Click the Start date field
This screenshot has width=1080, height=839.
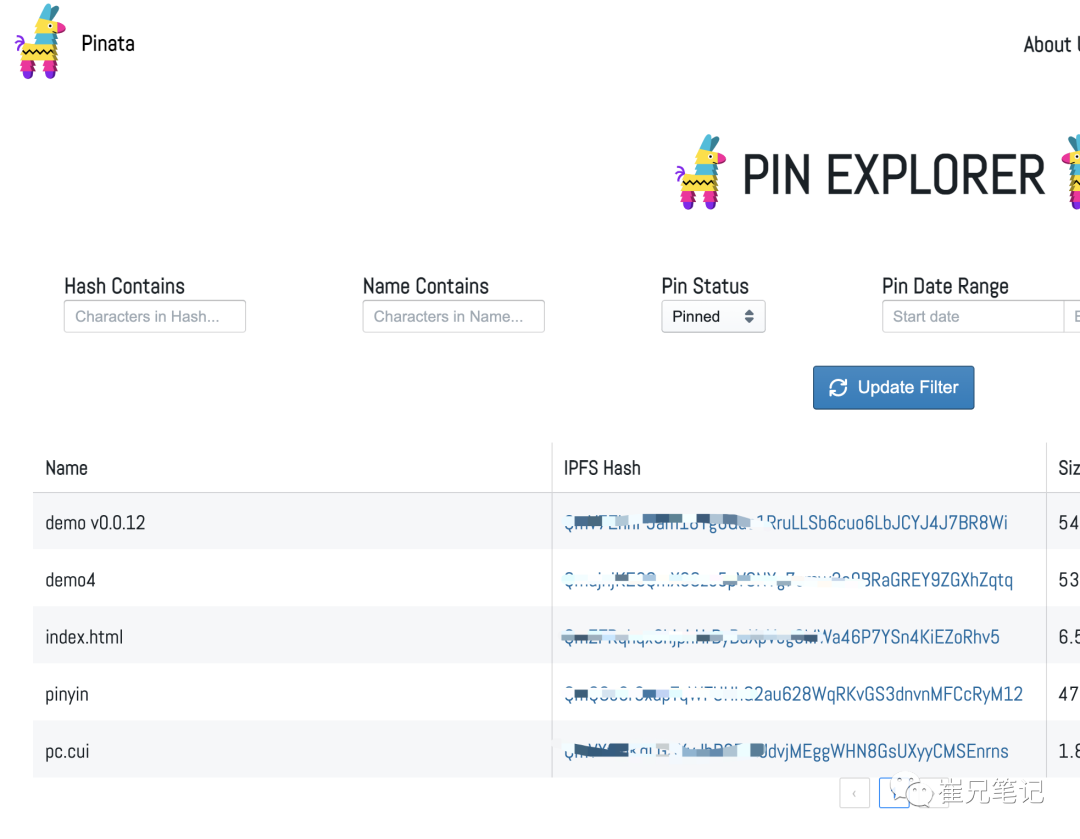point(970,317)
